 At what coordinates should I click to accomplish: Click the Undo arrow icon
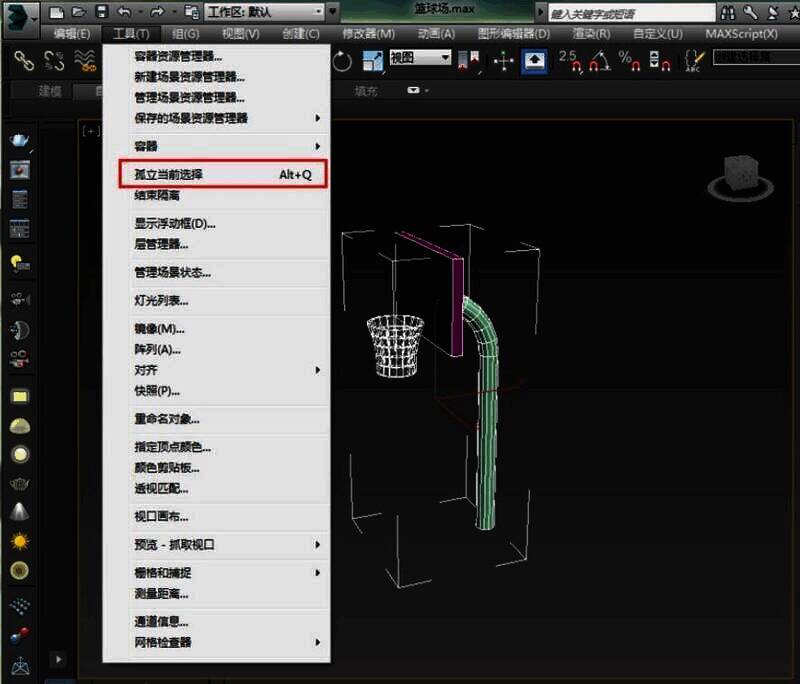coord(123,12)
